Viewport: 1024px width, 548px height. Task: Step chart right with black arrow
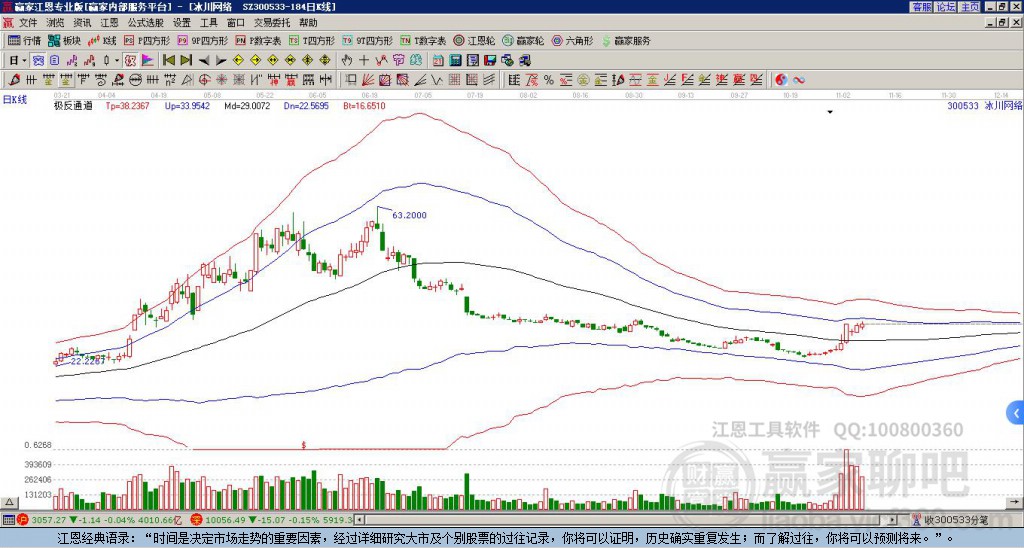coord(221,60)
